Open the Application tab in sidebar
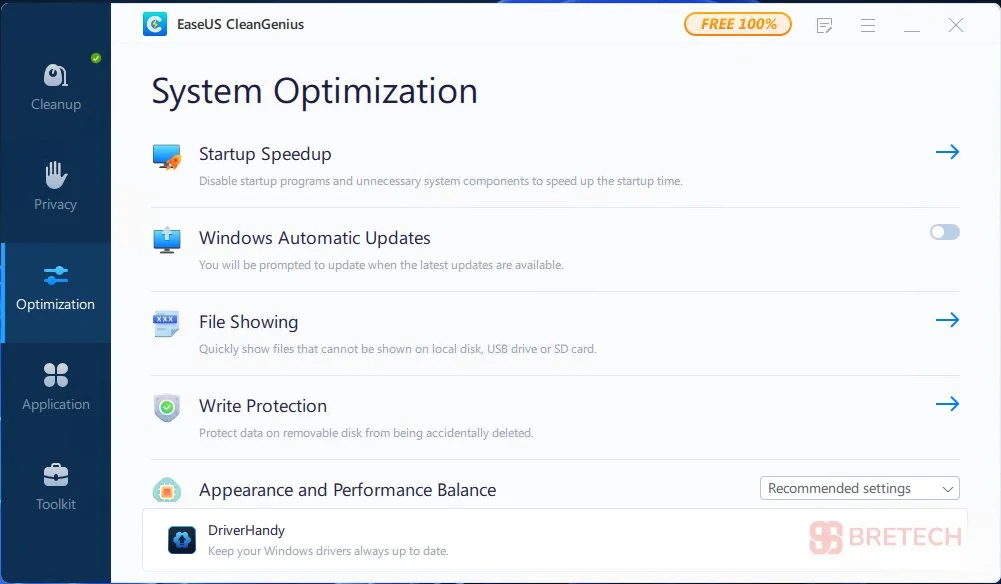 (56, 387)
